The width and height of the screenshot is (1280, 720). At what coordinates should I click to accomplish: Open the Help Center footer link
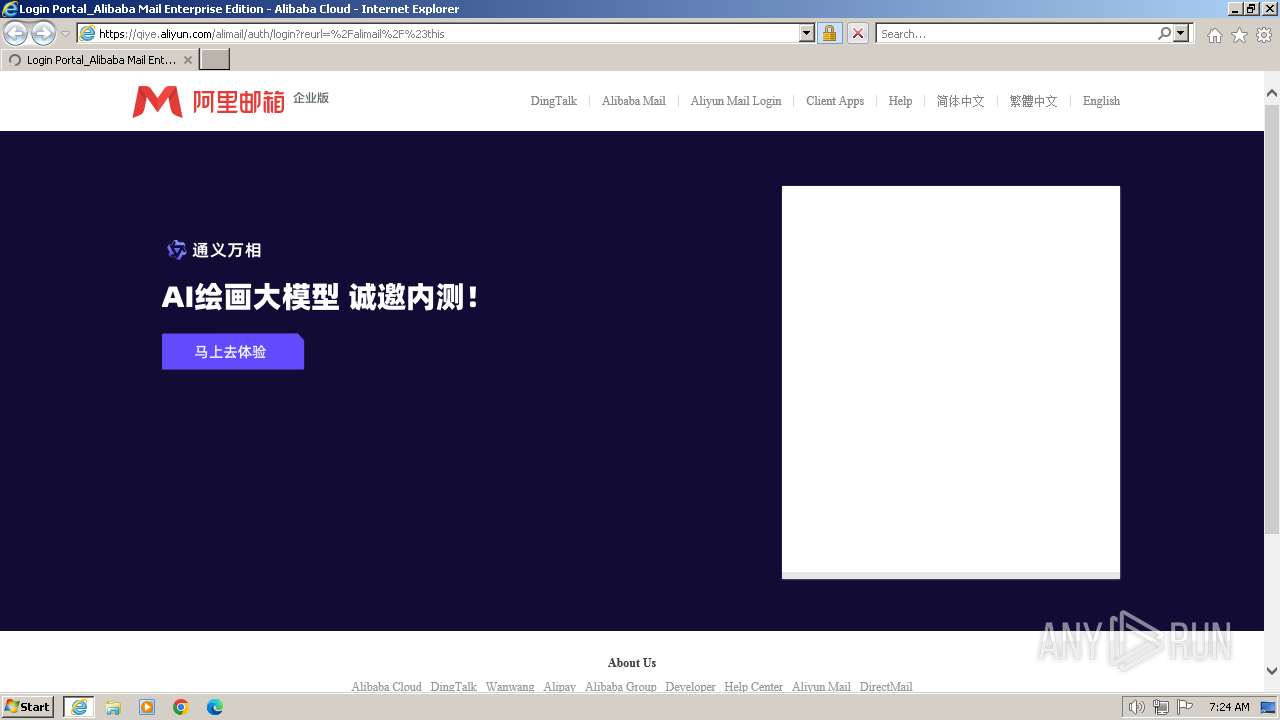(x=753, y=687)
